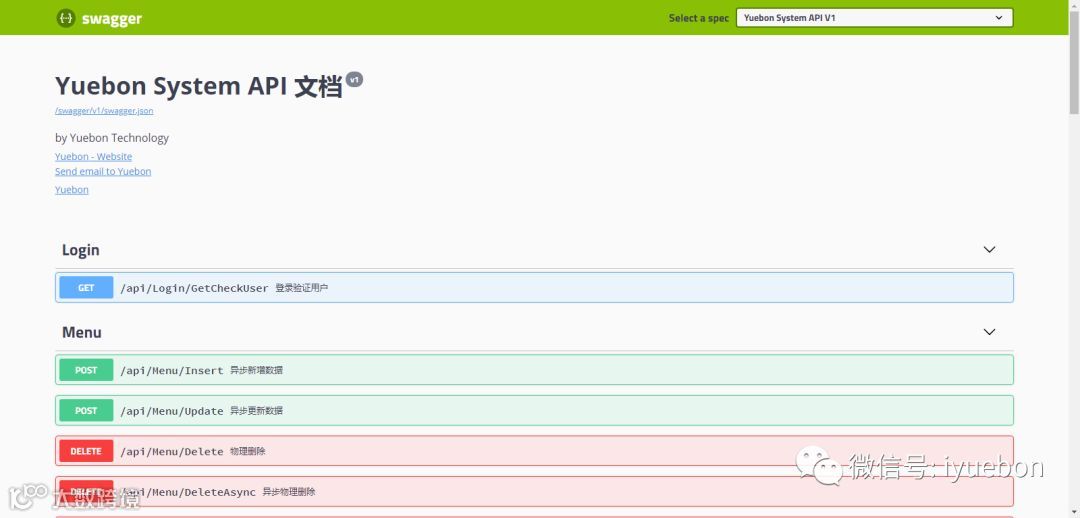Click the v1 version badge

354,80
